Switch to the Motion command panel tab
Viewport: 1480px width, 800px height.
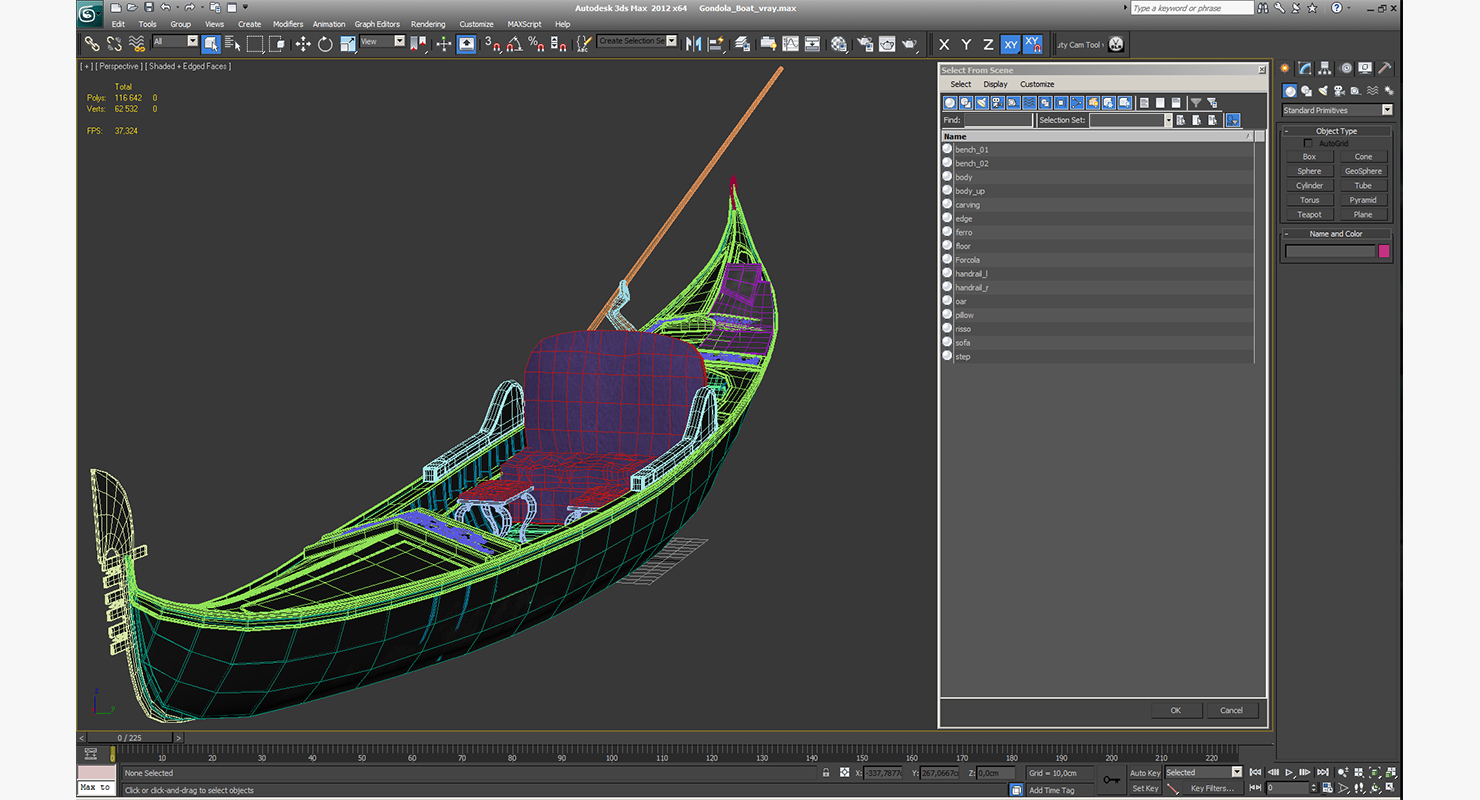[x=1346, y=68]
